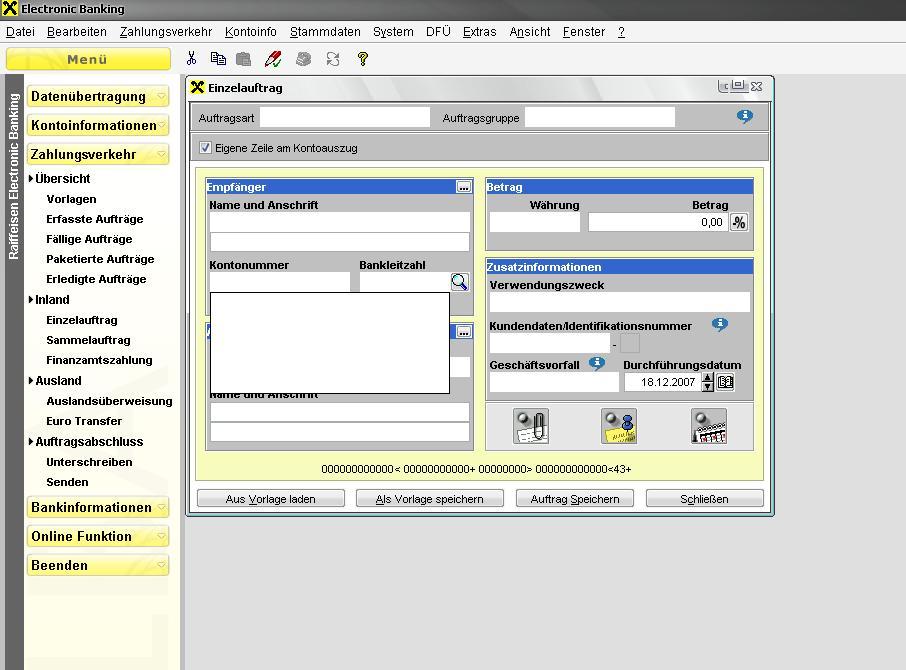Click the Auftrag Speichern button
The image size is (906, 670).
coord(575,499)
